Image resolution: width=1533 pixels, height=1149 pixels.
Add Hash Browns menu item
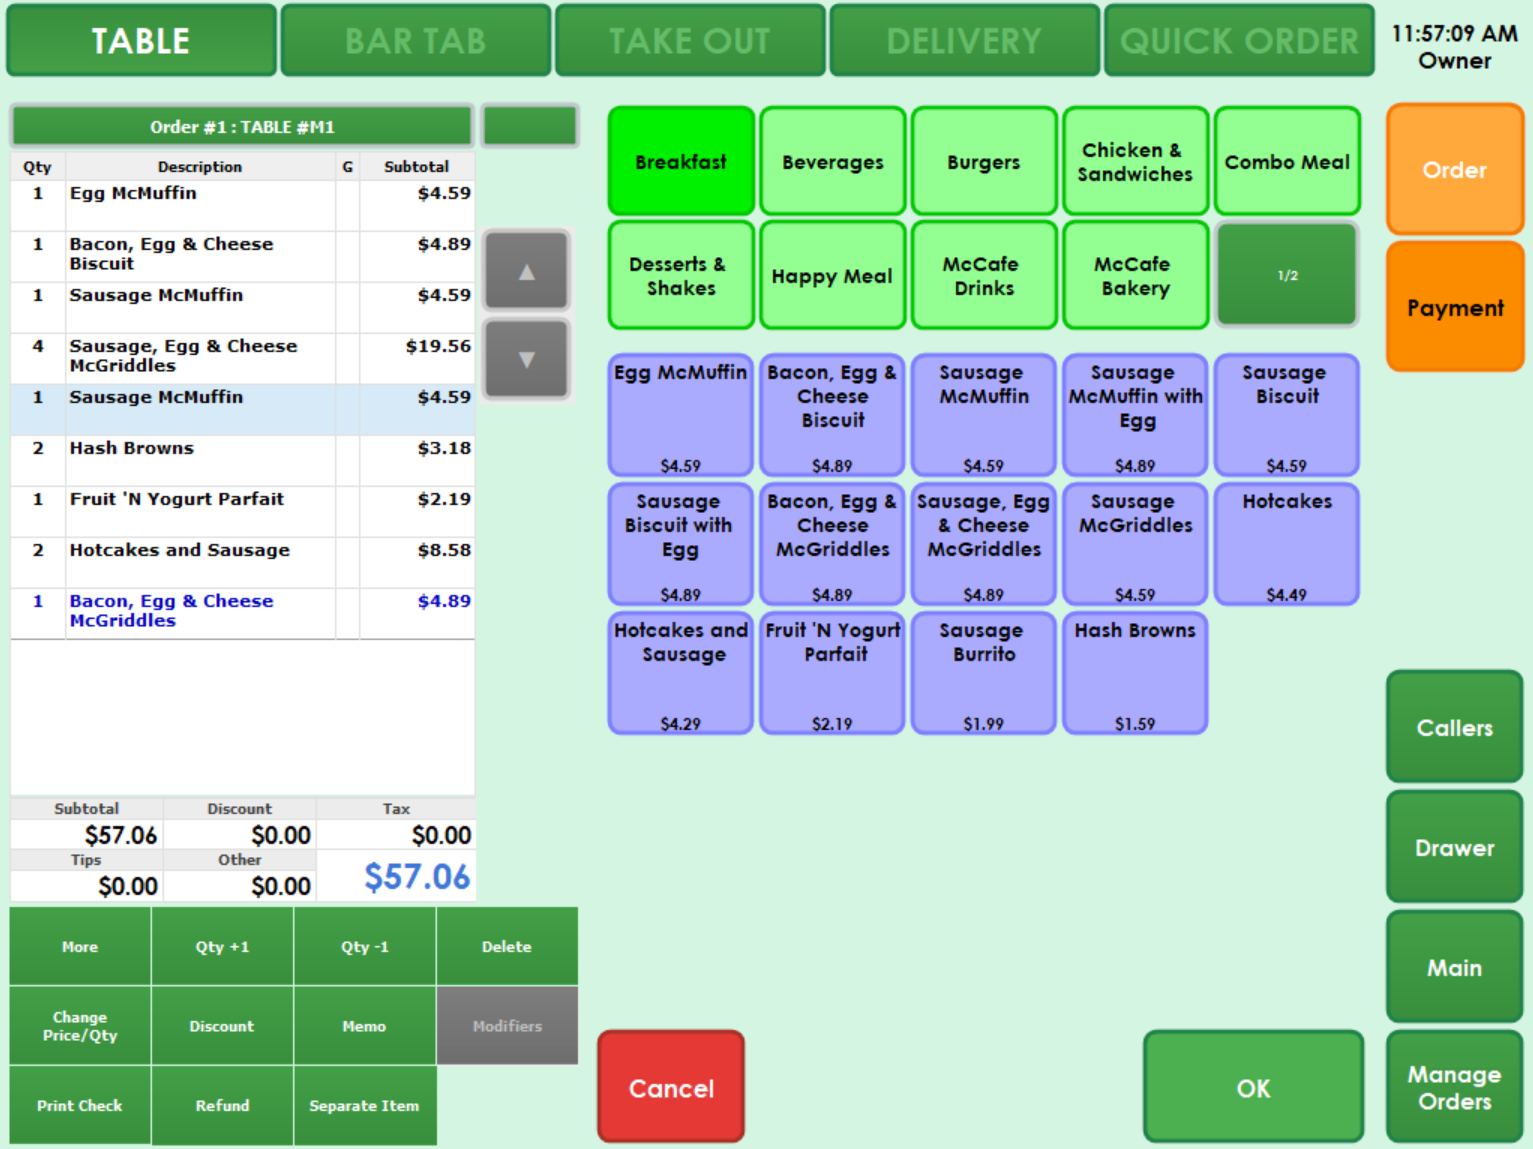[x=1136, y=673]
